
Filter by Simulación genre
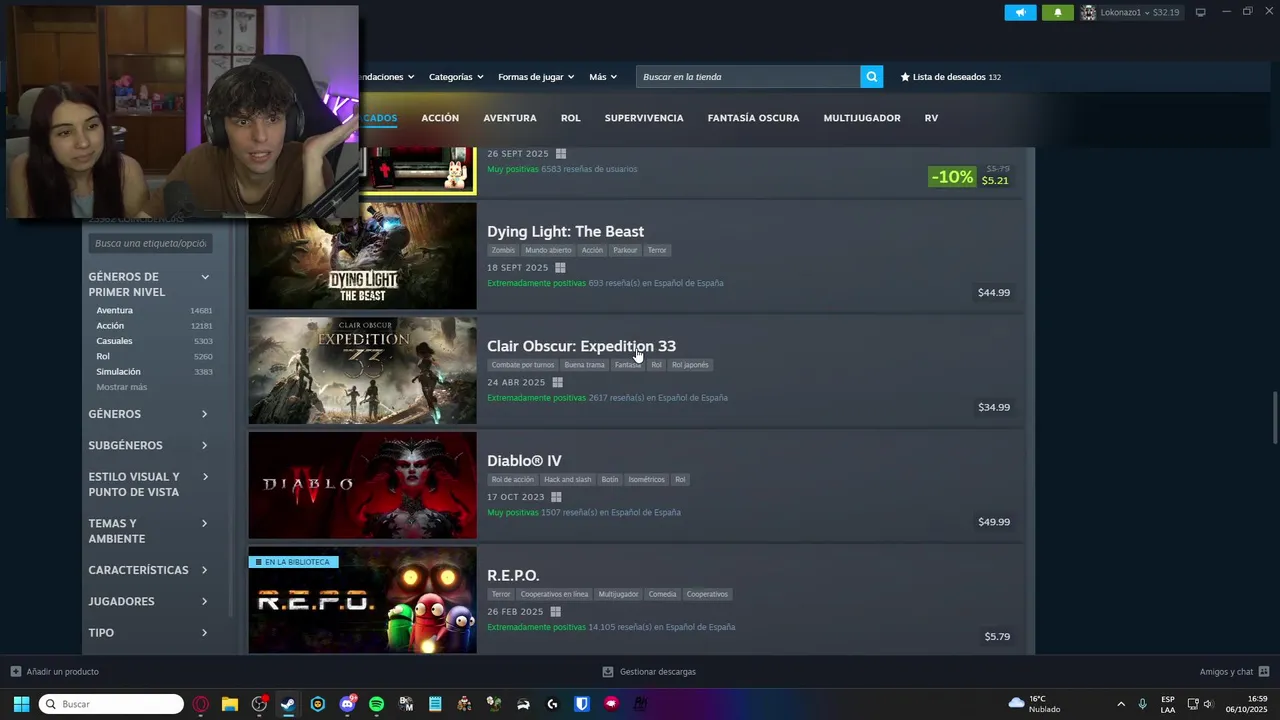(x=118, y=372)
